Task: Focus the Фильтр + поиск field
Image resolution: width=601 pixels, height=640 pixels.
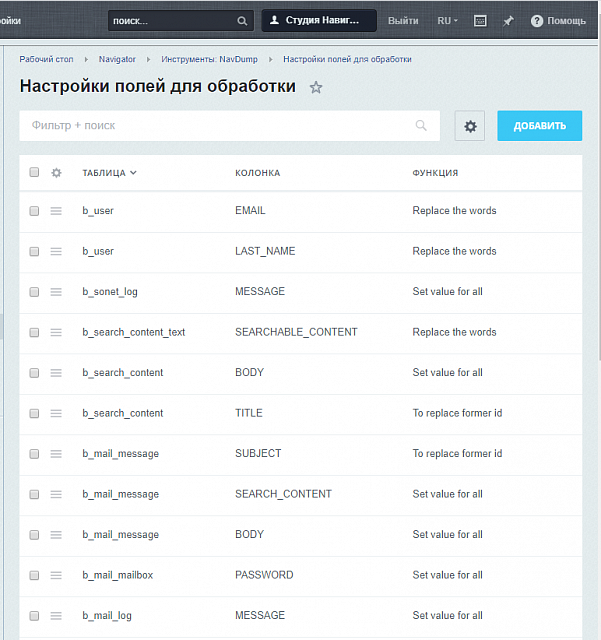Action: (229, 126)
